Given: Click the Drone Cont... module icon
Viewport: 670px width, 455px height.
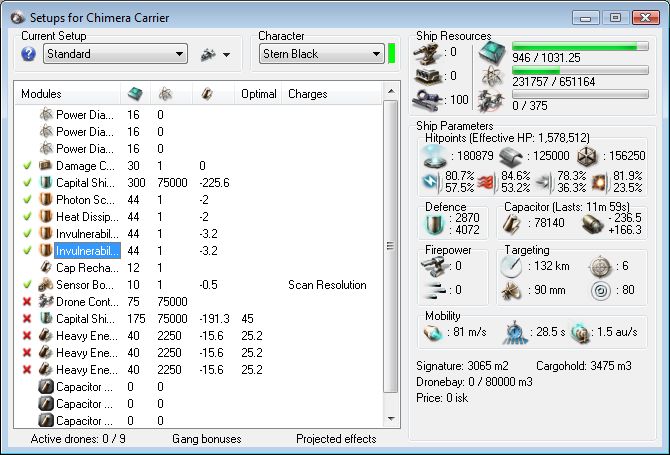Looking at the screenshot, I should [45, 301].
